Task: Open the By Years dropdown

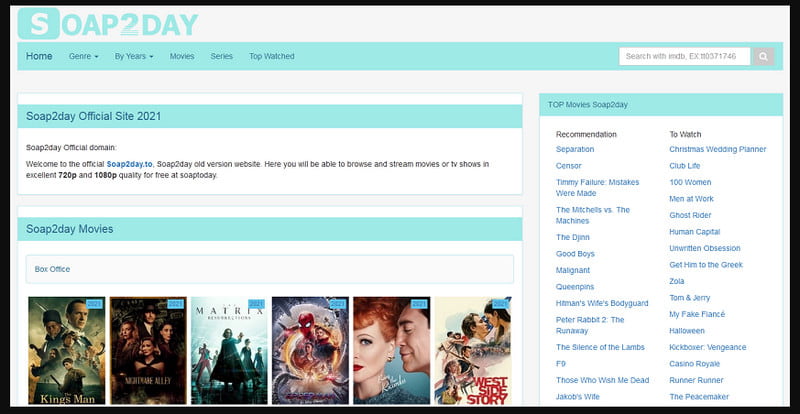Action: tap(134, 56)
